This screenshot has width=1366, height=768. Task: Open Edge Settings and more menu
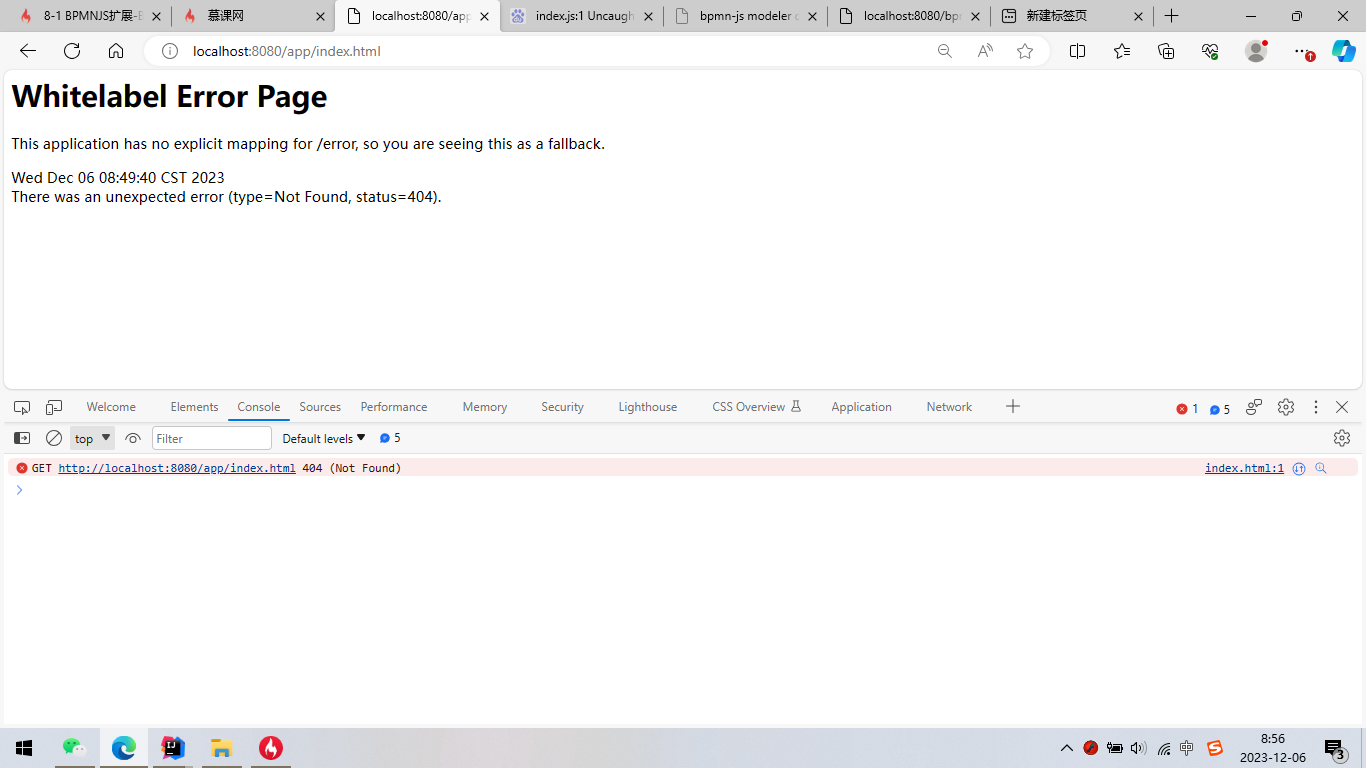click(1301, 51)
